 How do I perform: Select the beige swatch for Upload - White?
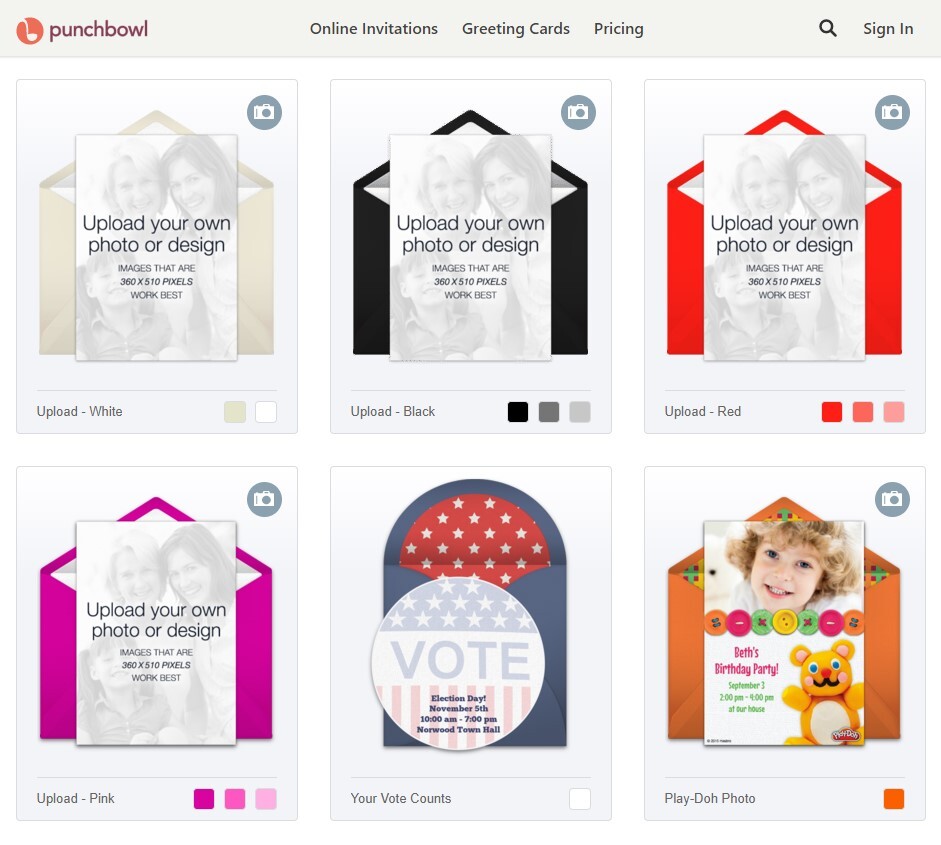pos(235,412)
